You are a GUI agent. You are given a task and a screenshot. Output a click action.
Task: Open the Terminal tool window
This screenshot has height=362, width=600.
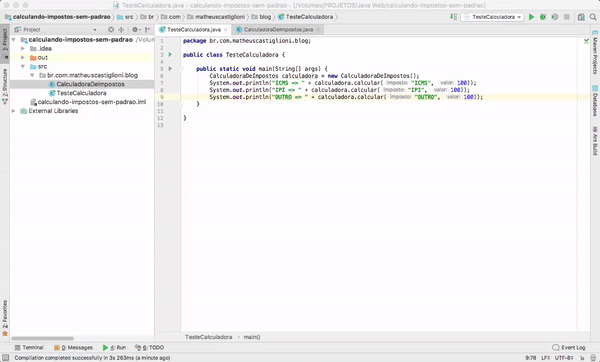click(29, 347)
